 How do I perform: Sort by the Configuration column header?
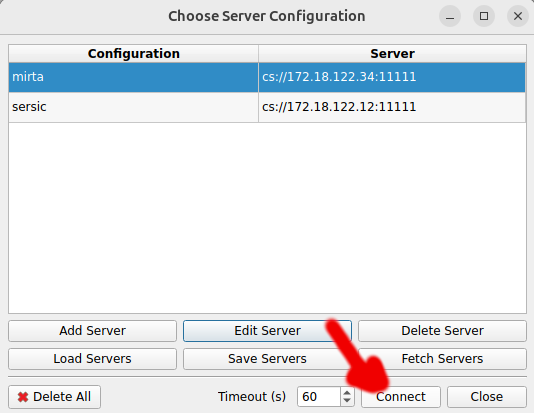134,54
